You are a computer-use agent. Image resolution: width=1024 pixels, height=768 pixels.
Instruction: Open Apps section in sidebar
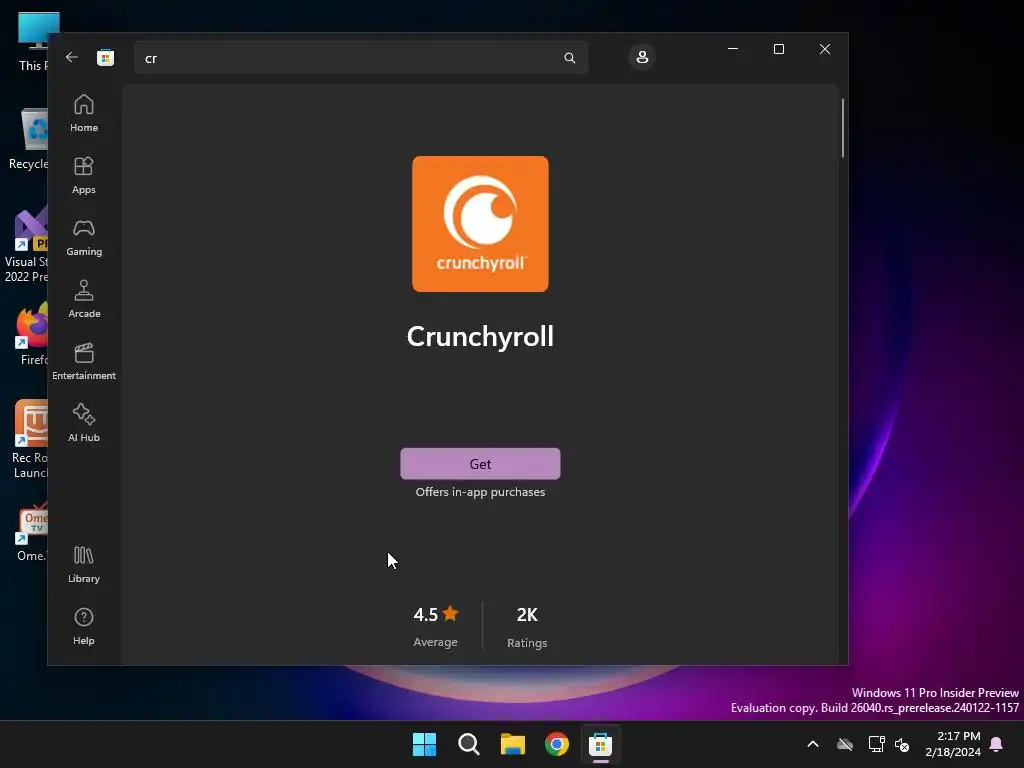click(84, 176)
